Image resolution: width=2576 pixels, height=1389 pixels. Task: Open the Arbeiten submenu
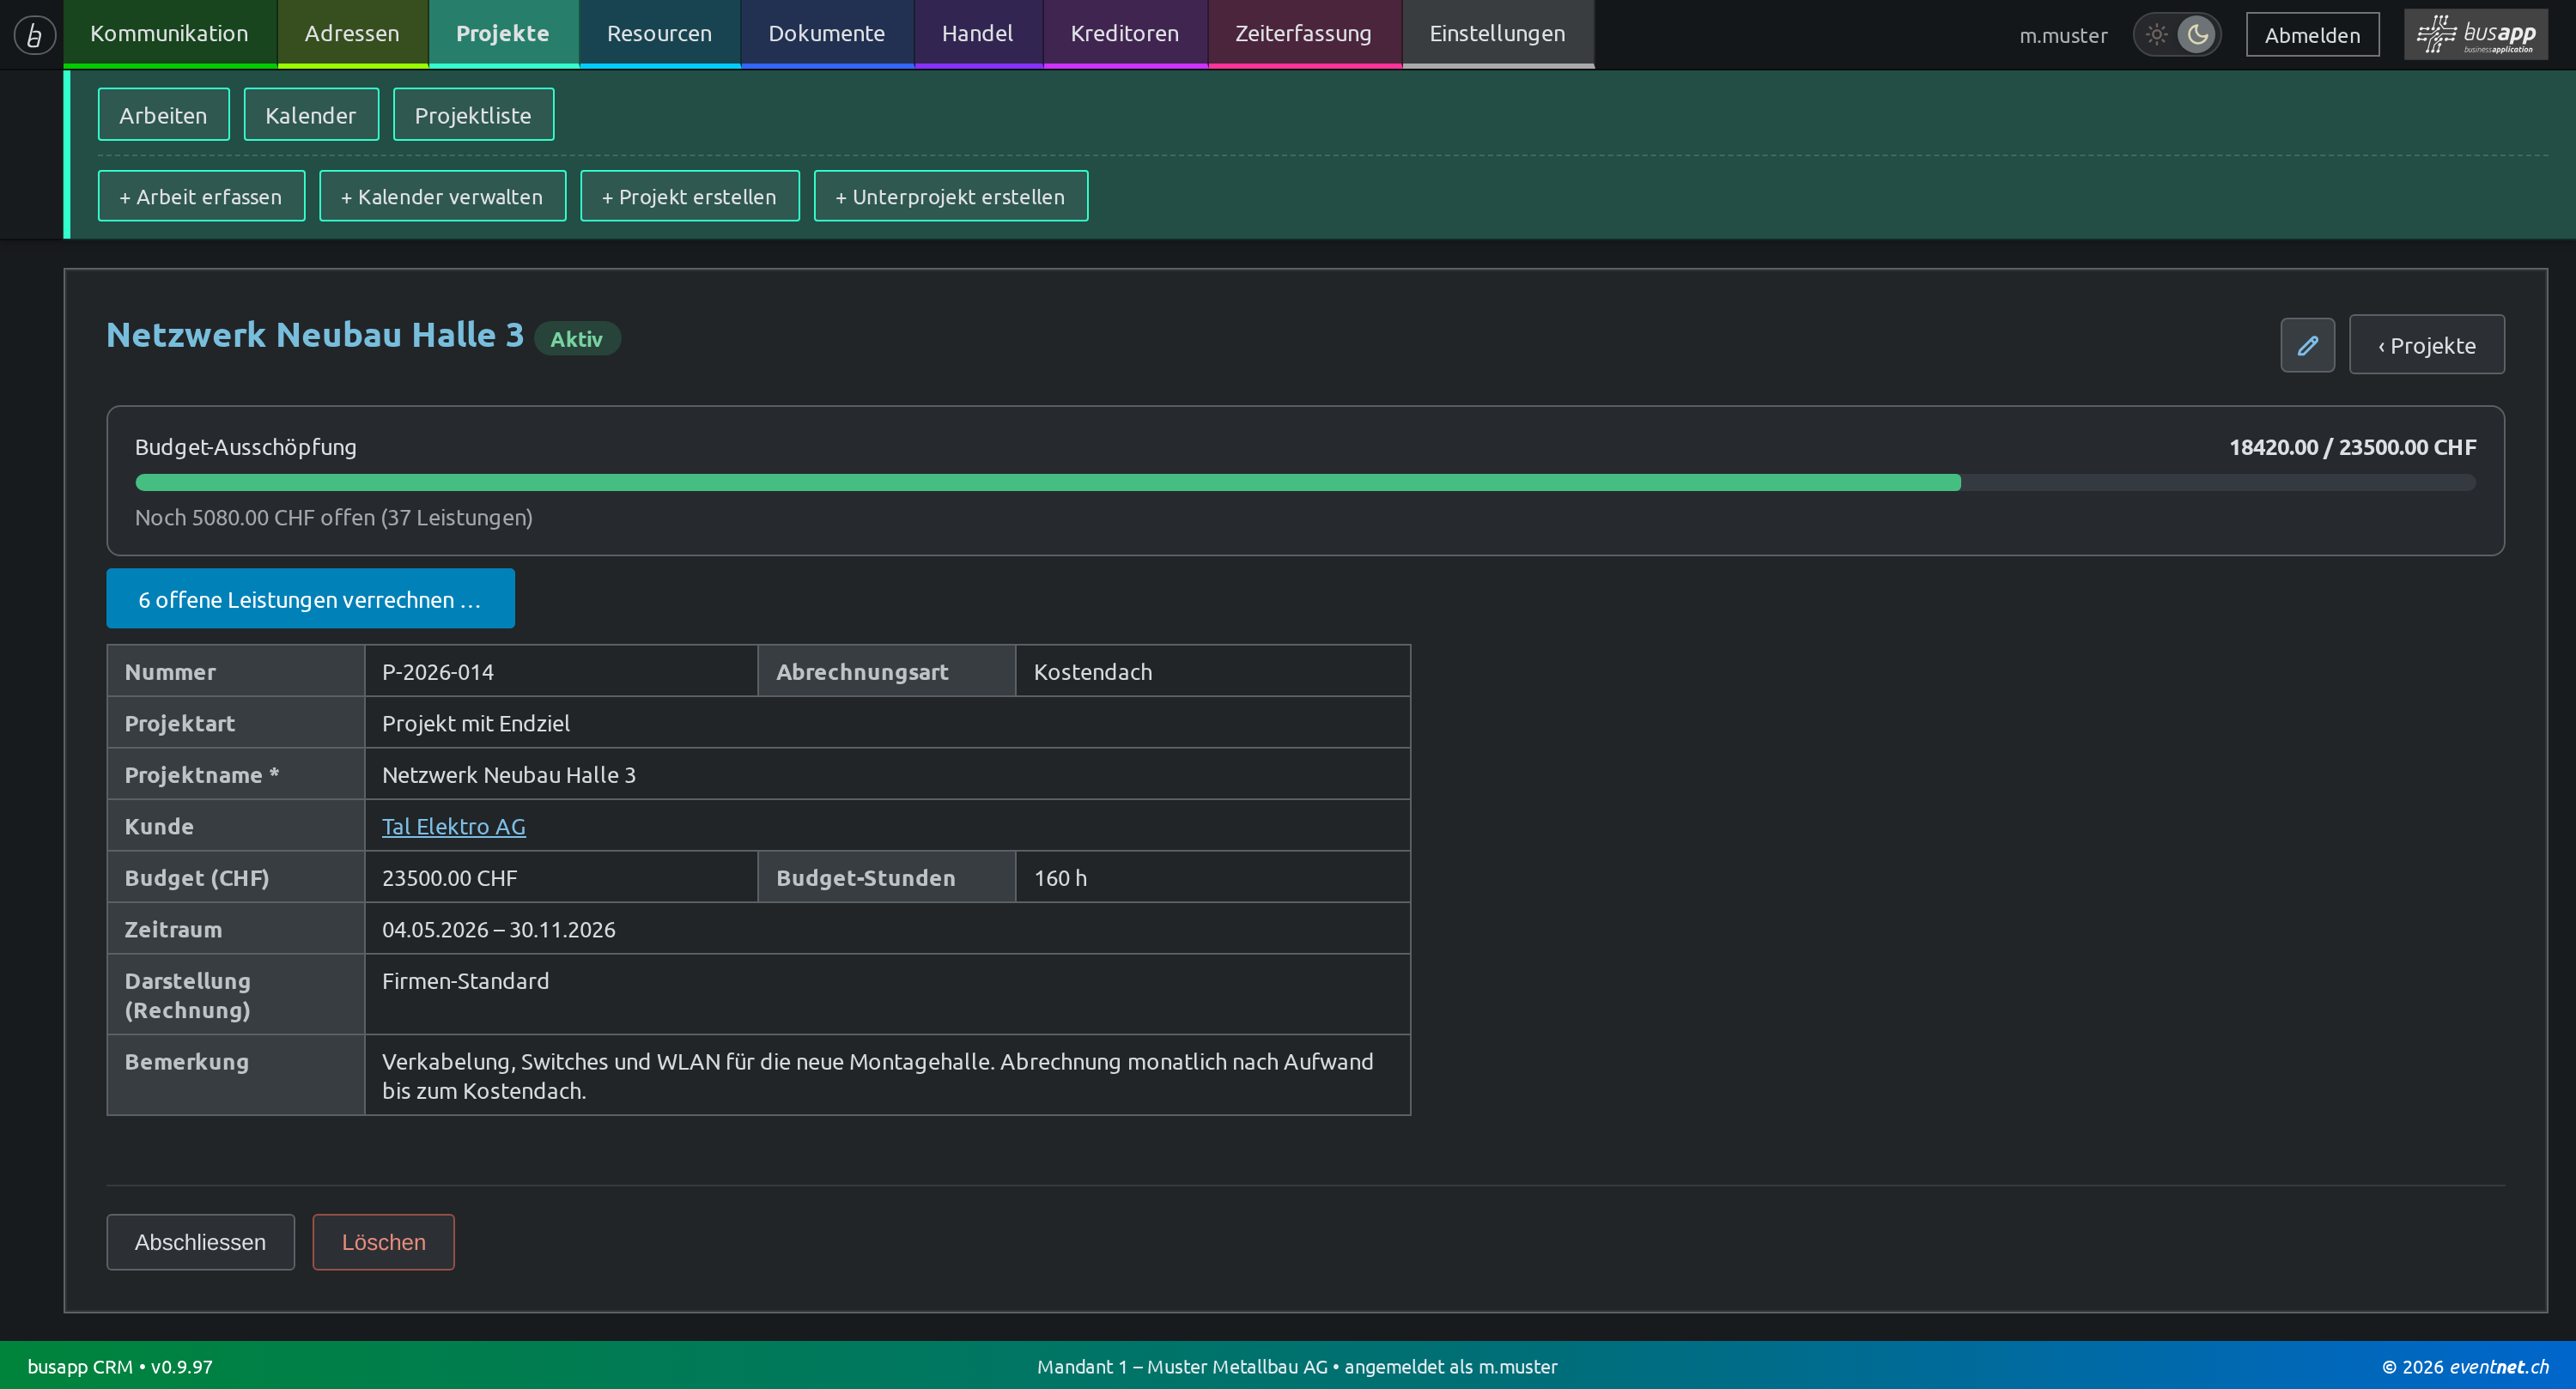pyautogui.click(x=163, y=115)
